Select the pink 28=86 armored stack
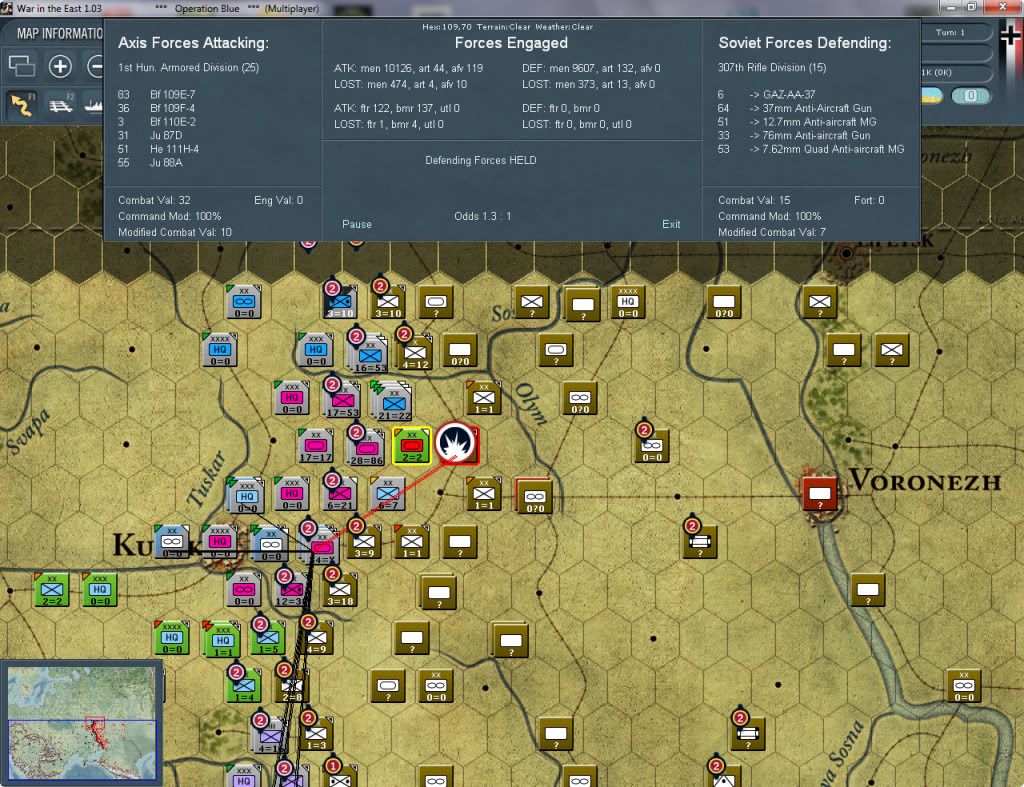The height and width of the screenshot is (787, 1024). [366, 447]
